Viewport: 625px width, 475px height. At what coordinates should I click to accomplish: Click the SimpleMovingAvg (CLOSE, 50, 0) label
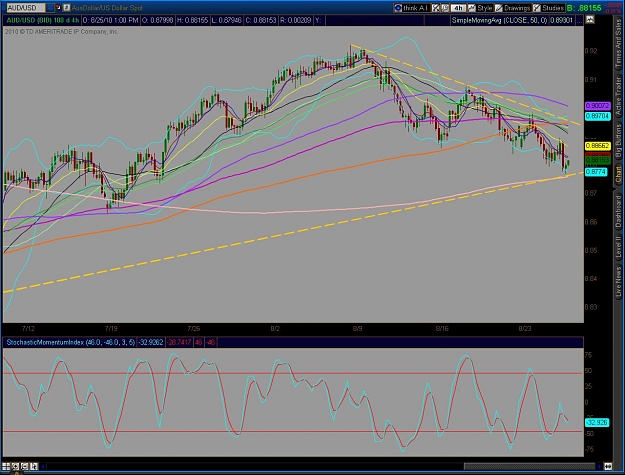pyautogui.click(x=499, y=20)
